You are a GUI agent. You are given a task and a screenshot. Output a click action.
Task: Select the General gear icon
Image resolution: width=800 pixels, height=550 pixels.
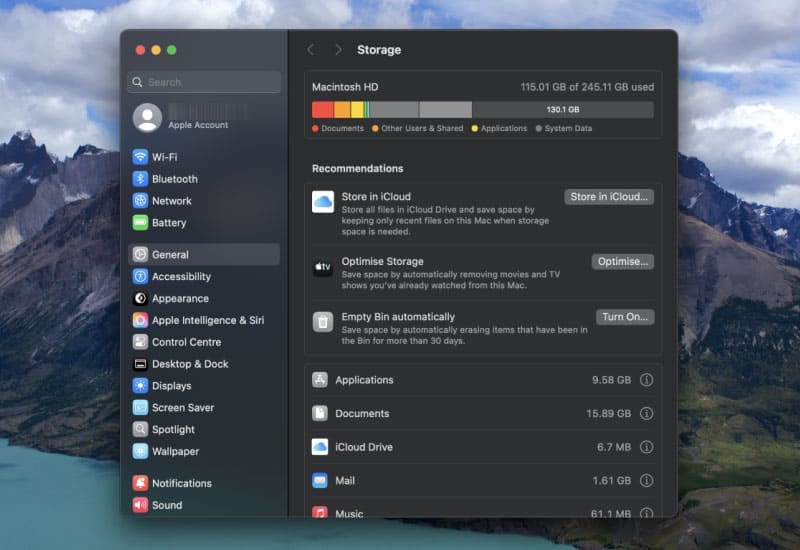pos(140,254)
